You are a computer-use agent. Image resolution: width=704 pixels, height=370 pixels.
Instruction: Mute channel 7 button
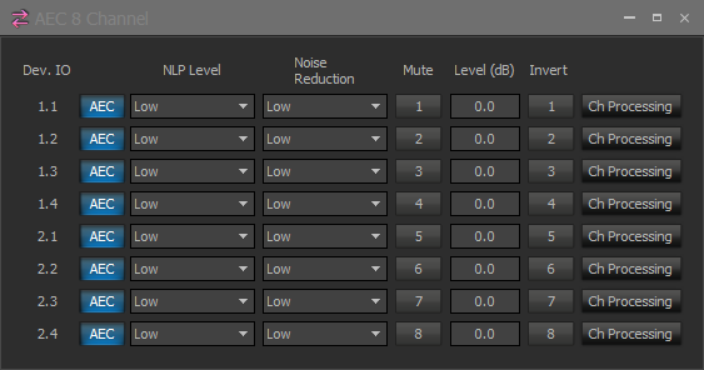click(x=418, y=301)
